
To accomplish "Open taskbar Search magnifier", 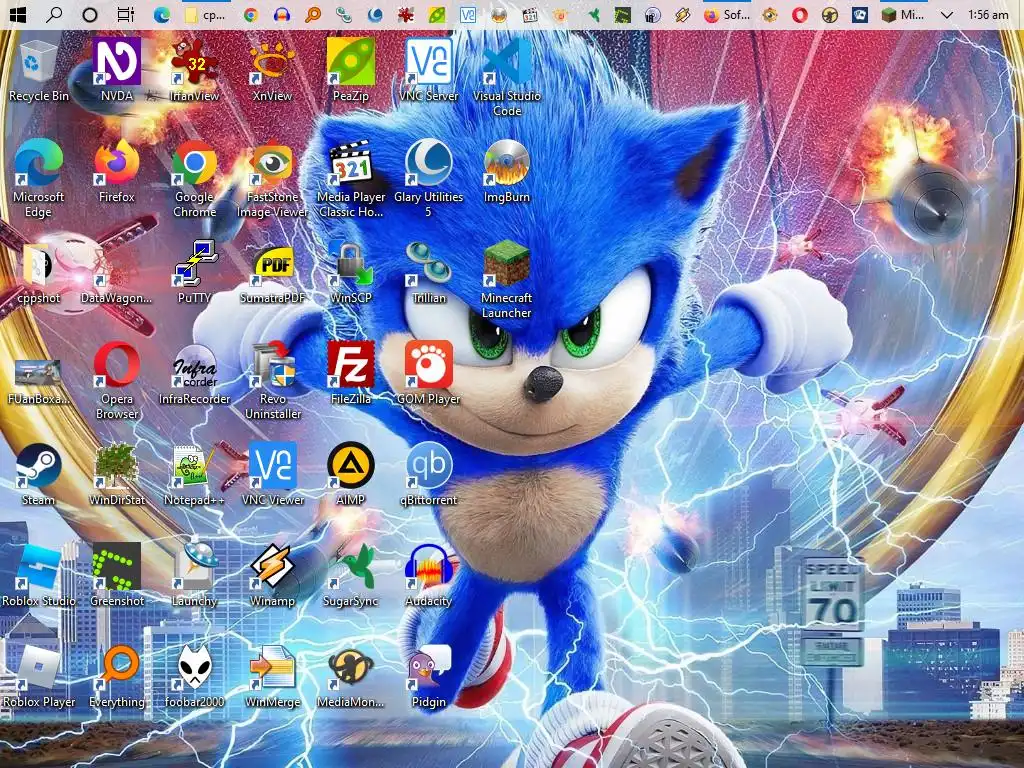I will (54, 14).
